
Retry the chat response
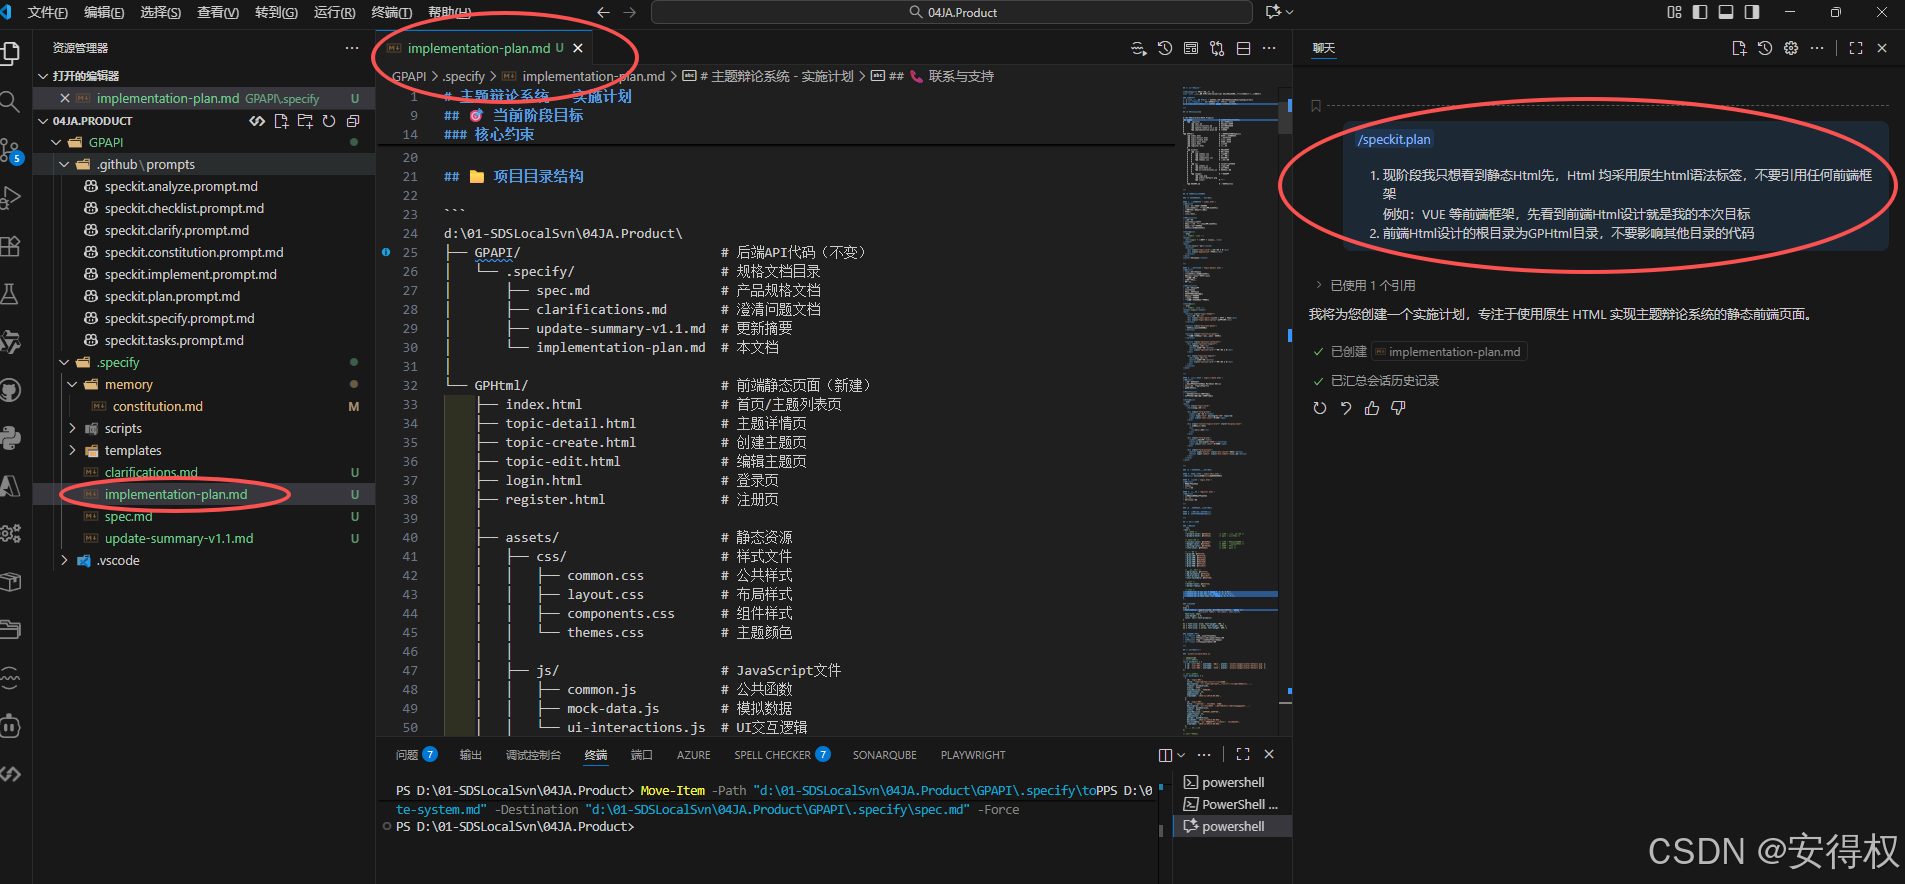click(1320, 408)
